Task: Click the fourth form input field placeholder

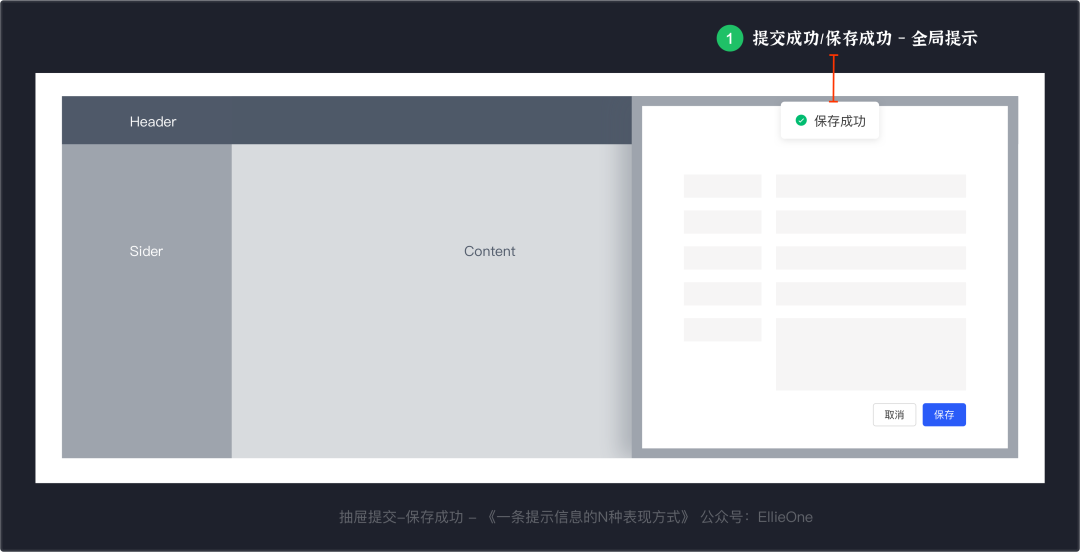Action: pyautogui.click(x=870, y=294)
